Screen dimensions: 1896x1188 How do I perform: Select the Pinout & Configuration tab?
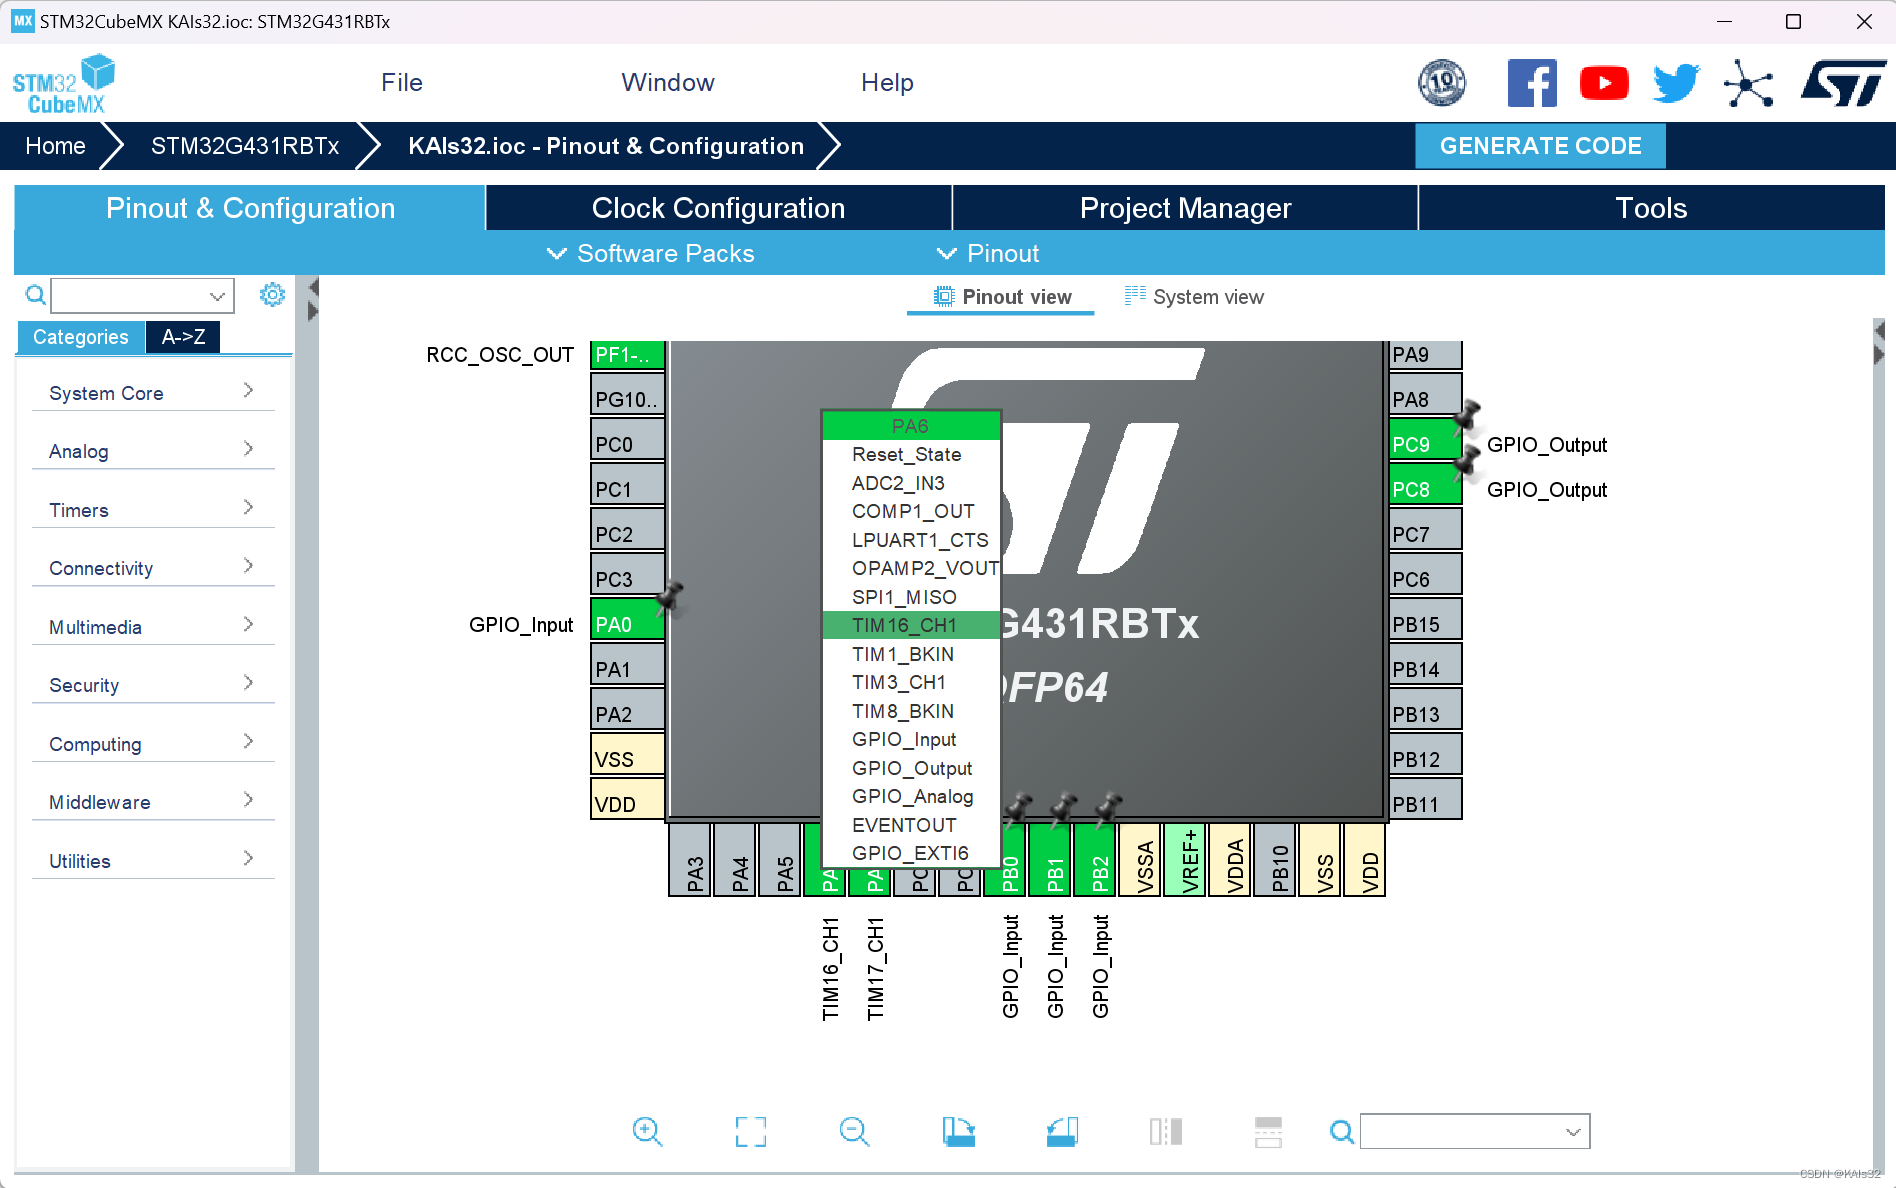click(250, 208)
